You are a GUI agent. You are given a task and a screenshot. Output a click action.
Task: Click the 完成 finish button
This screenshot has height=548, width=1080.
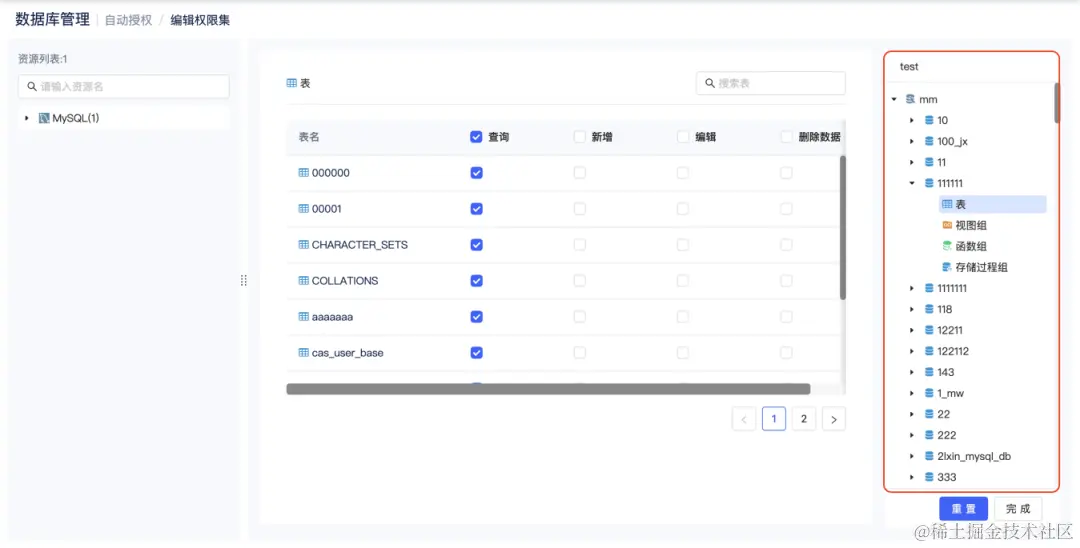click(x=1018, y=509)
